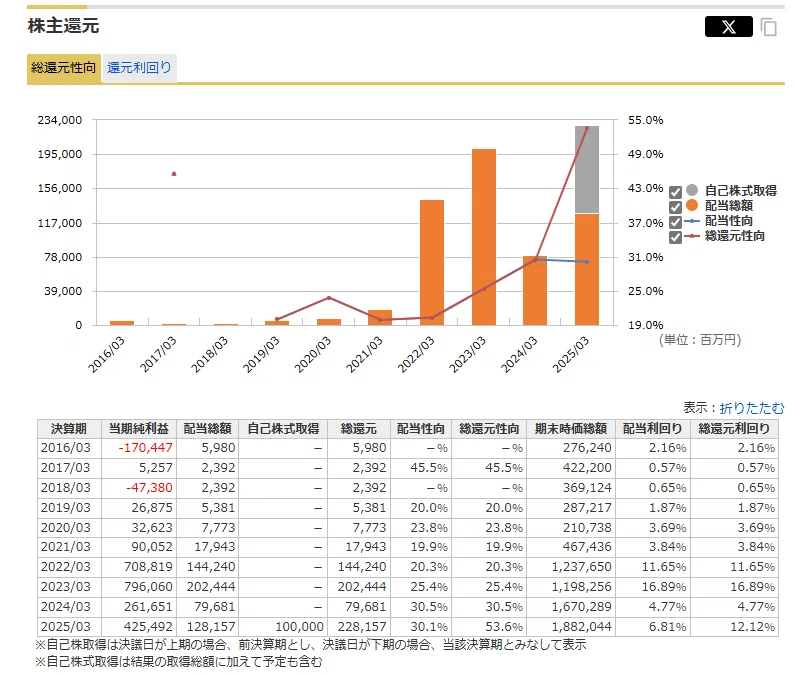Click the 当期純利益 column header
Screen dimensions: 796x675
click(139, 429)
